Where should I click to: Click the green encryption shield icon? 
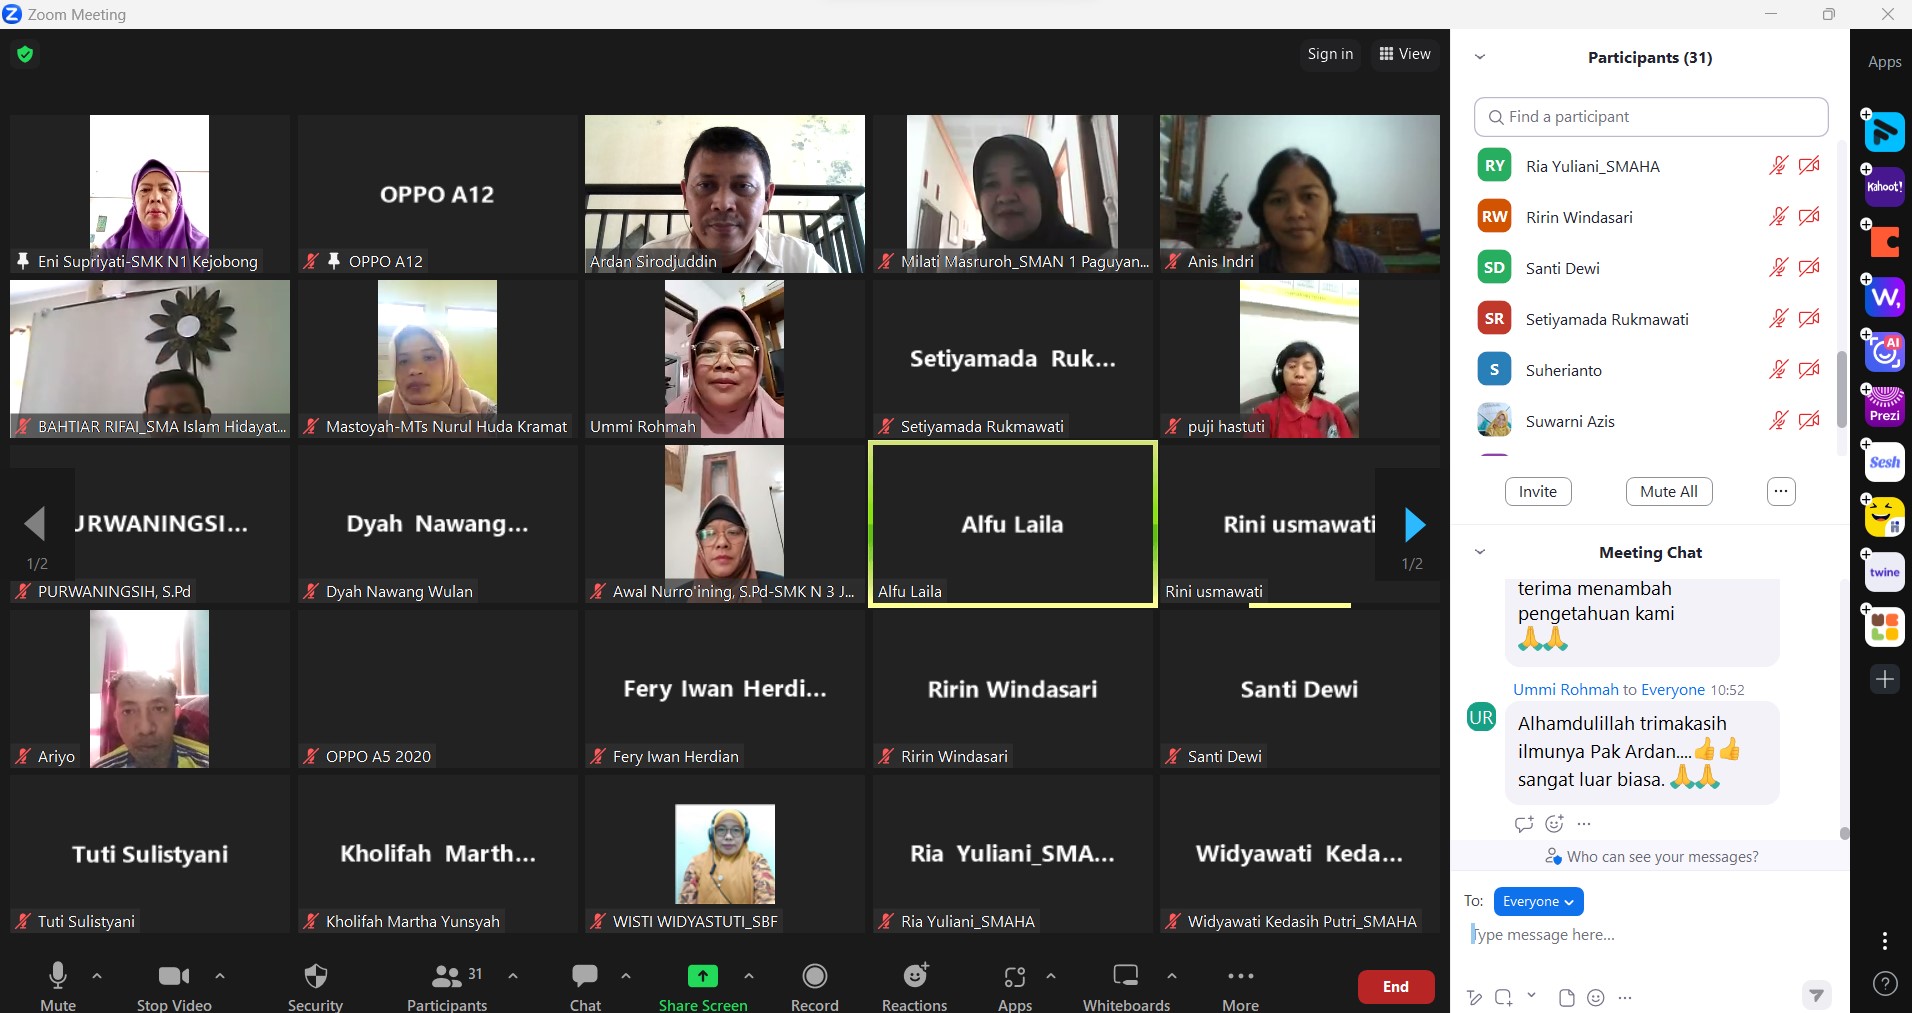pyautogui.click(x=25, y=54)
